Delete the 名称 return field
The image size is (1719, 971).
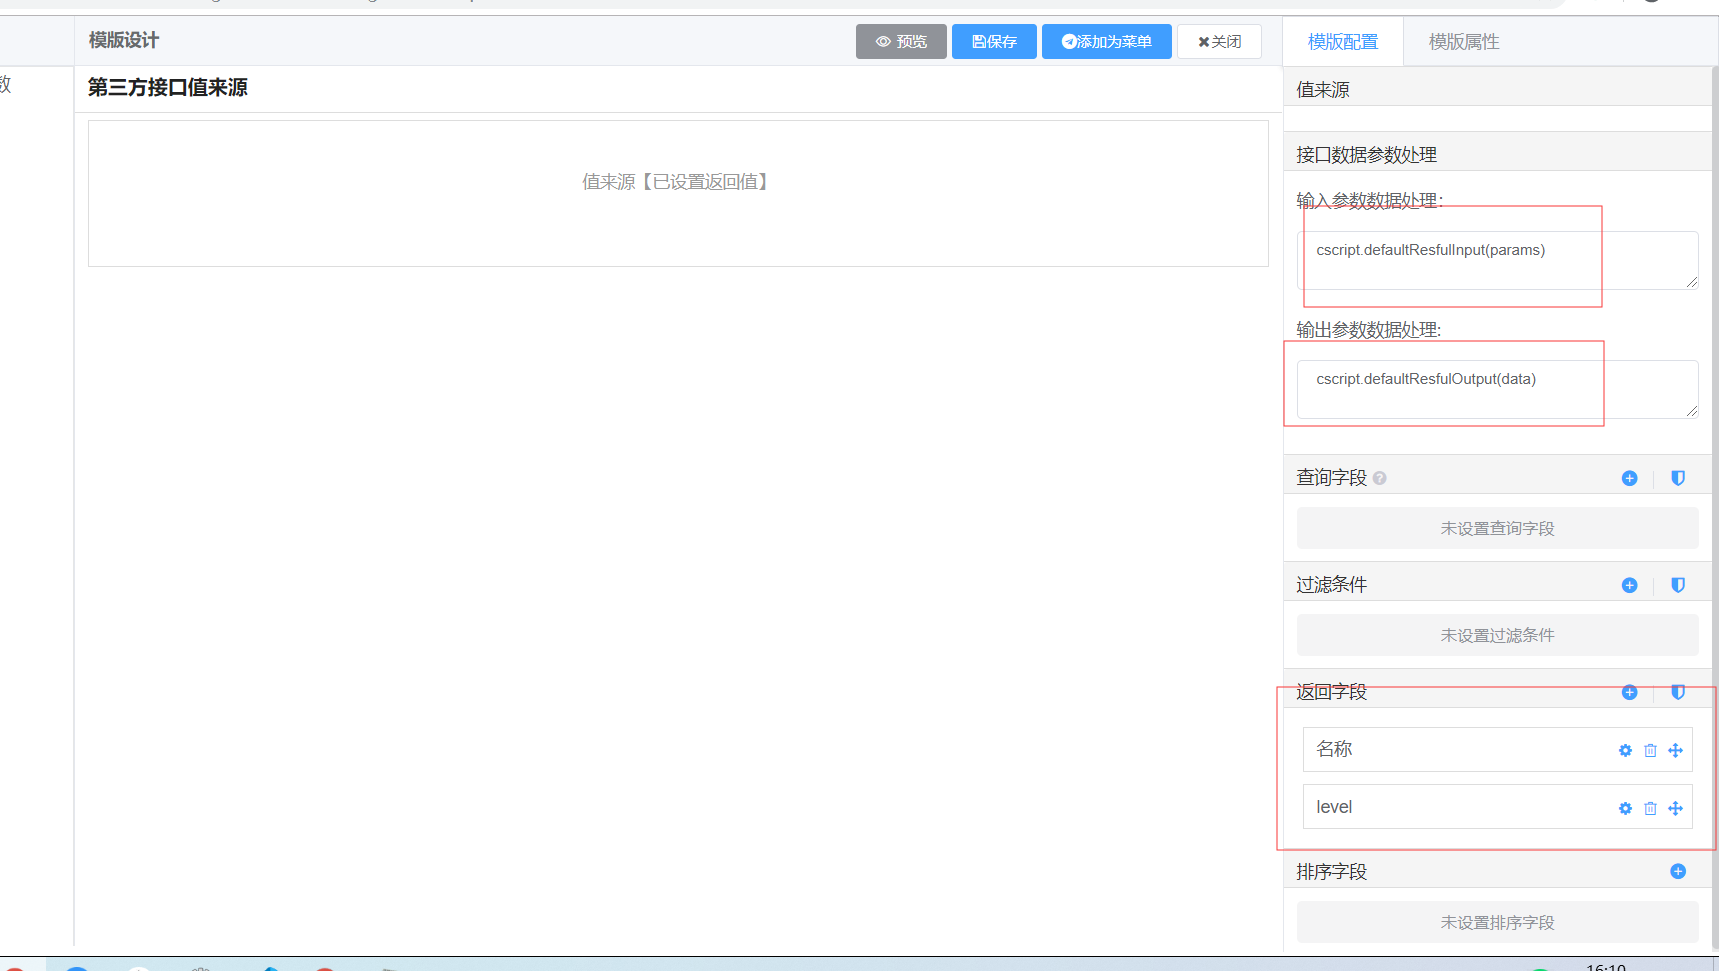tap(1650, 750)
